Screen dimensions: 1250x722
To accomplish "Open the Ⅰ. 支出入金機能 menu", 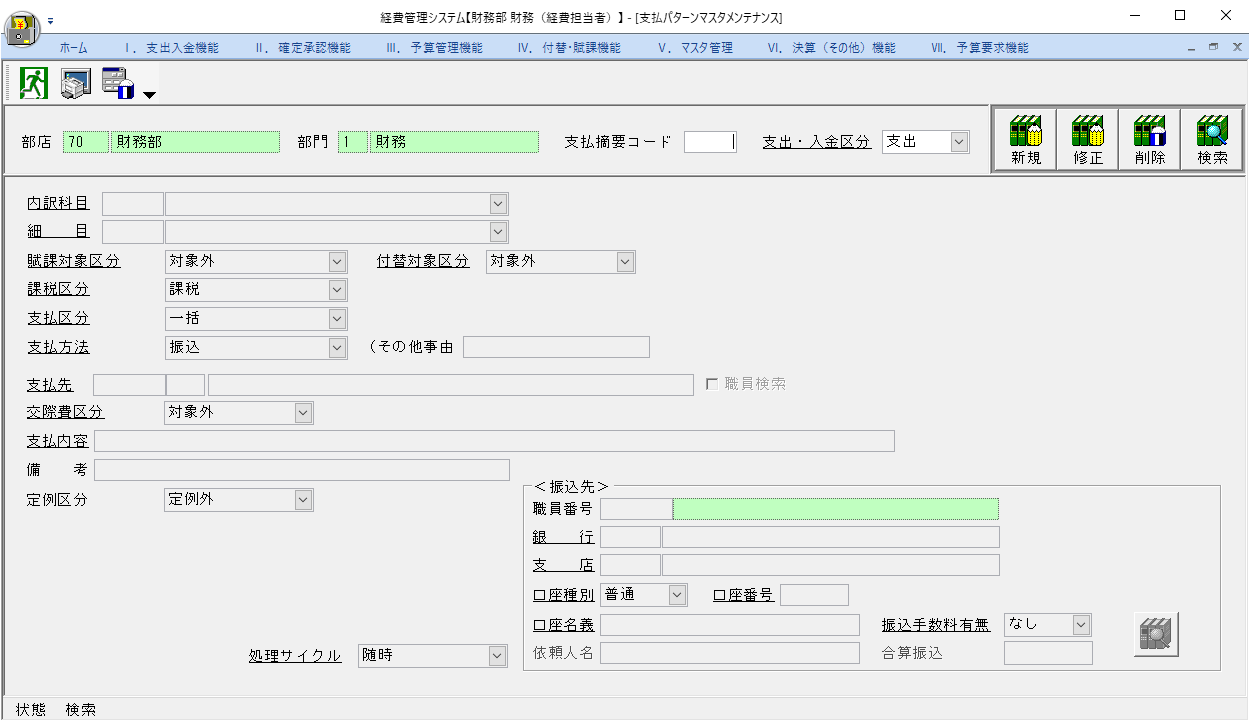I will pos(172,48).
